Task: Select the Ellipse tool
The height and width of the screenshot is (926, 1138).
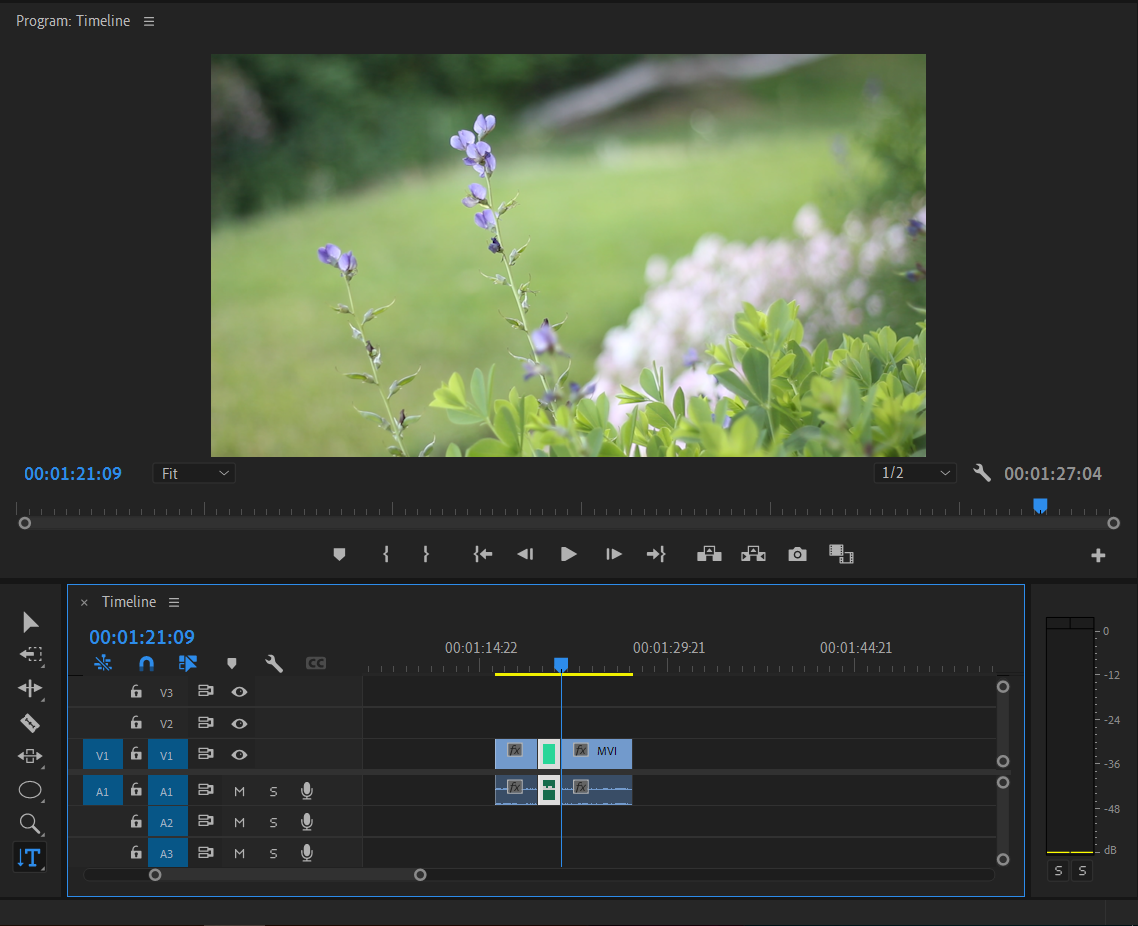Action: coord(30,790)
